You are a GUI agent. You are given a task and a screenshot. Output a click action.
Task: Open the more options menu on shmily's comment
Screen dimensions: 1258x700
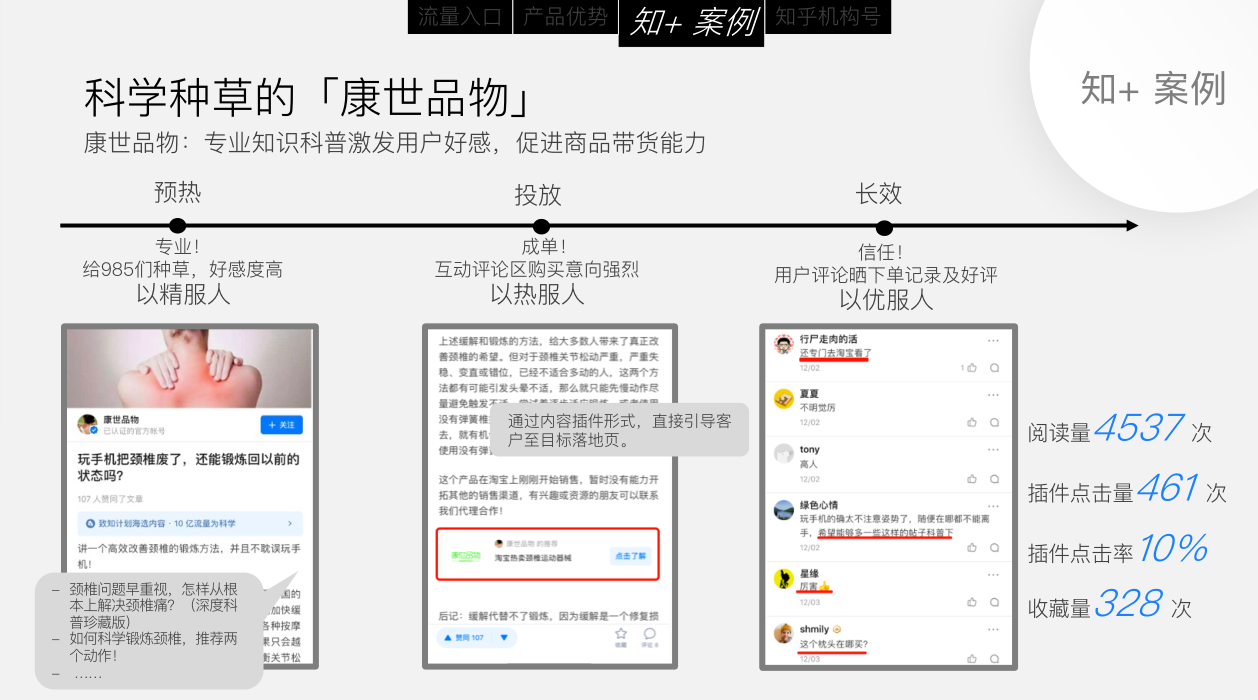click(991, 628)
